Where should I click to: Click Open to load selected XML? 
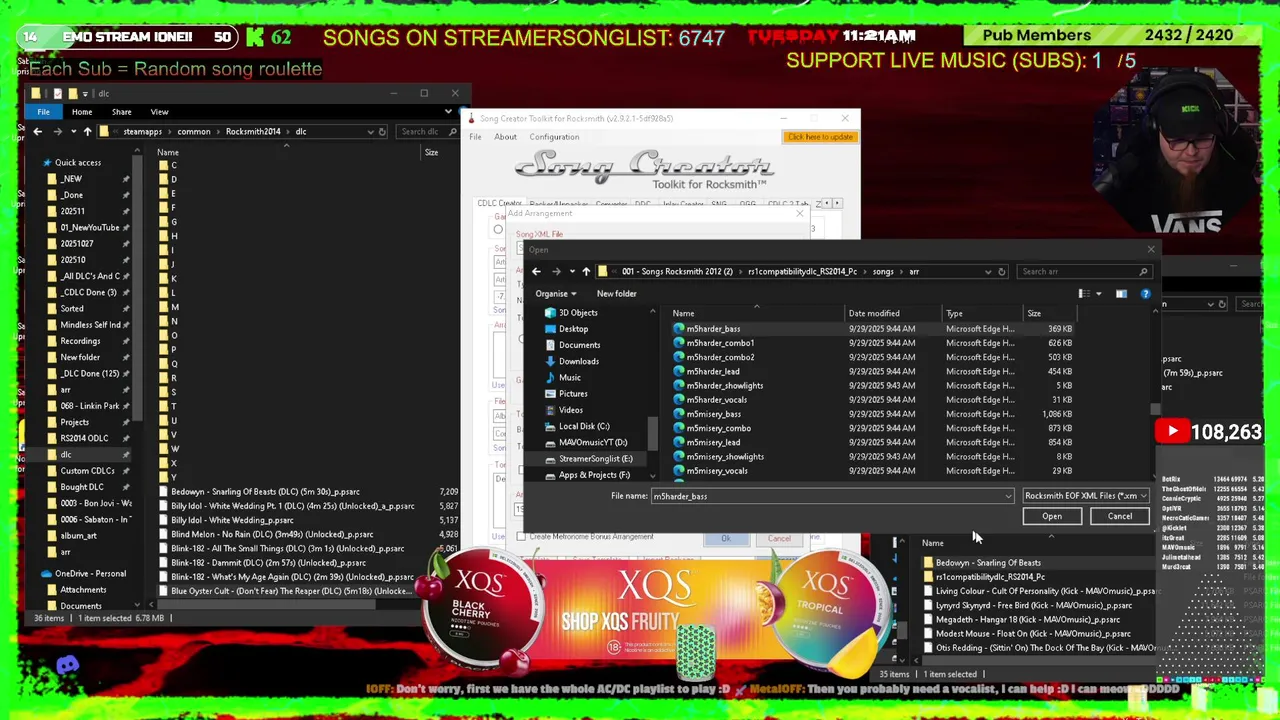click(1052, 516)
